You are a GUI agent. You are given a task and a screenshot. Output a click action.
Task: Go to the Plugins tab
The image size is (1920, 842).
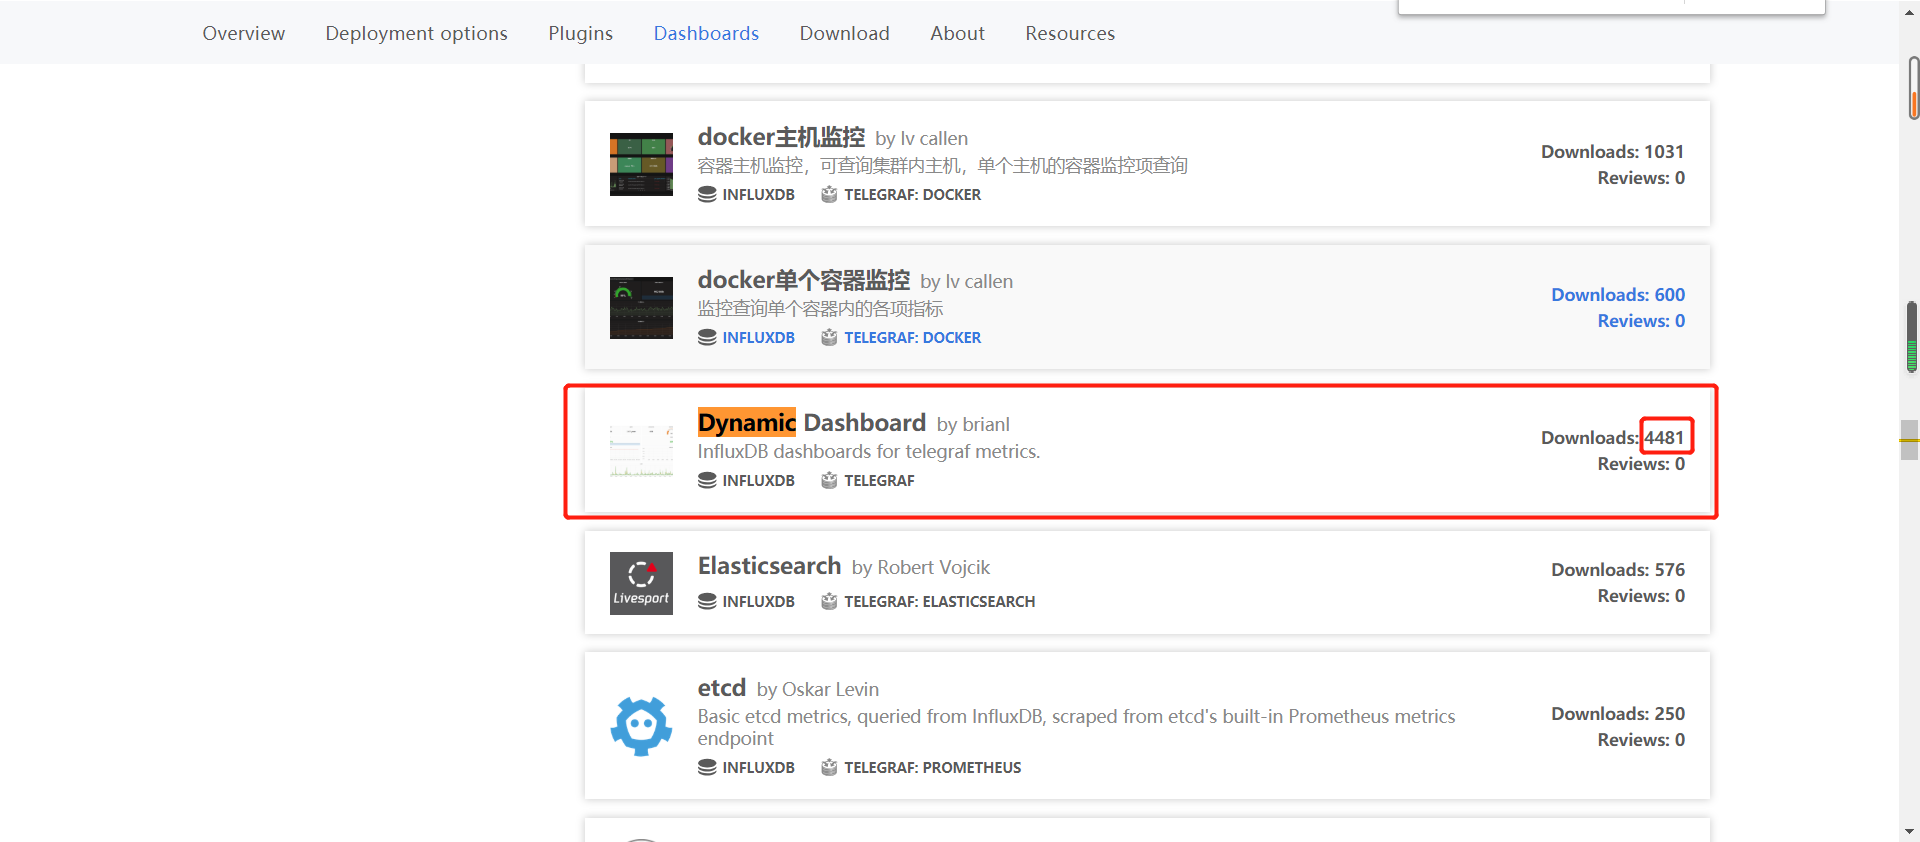[x=580, y=33]
